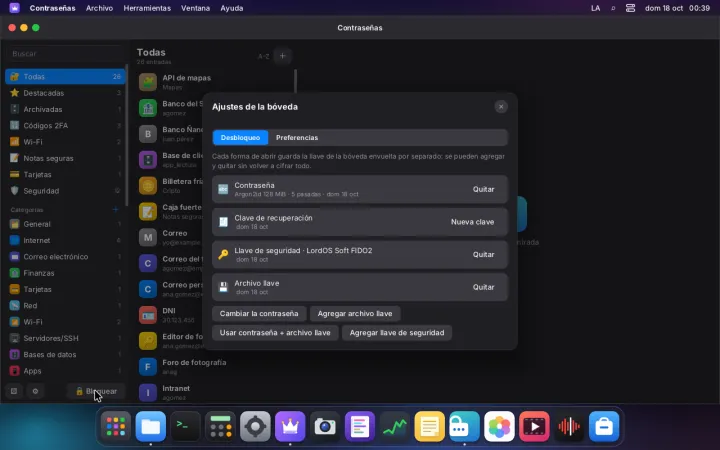Viewport: 720px width, 450px height.
Task: Open the purple text document app in dock
Action: [360, 427]
